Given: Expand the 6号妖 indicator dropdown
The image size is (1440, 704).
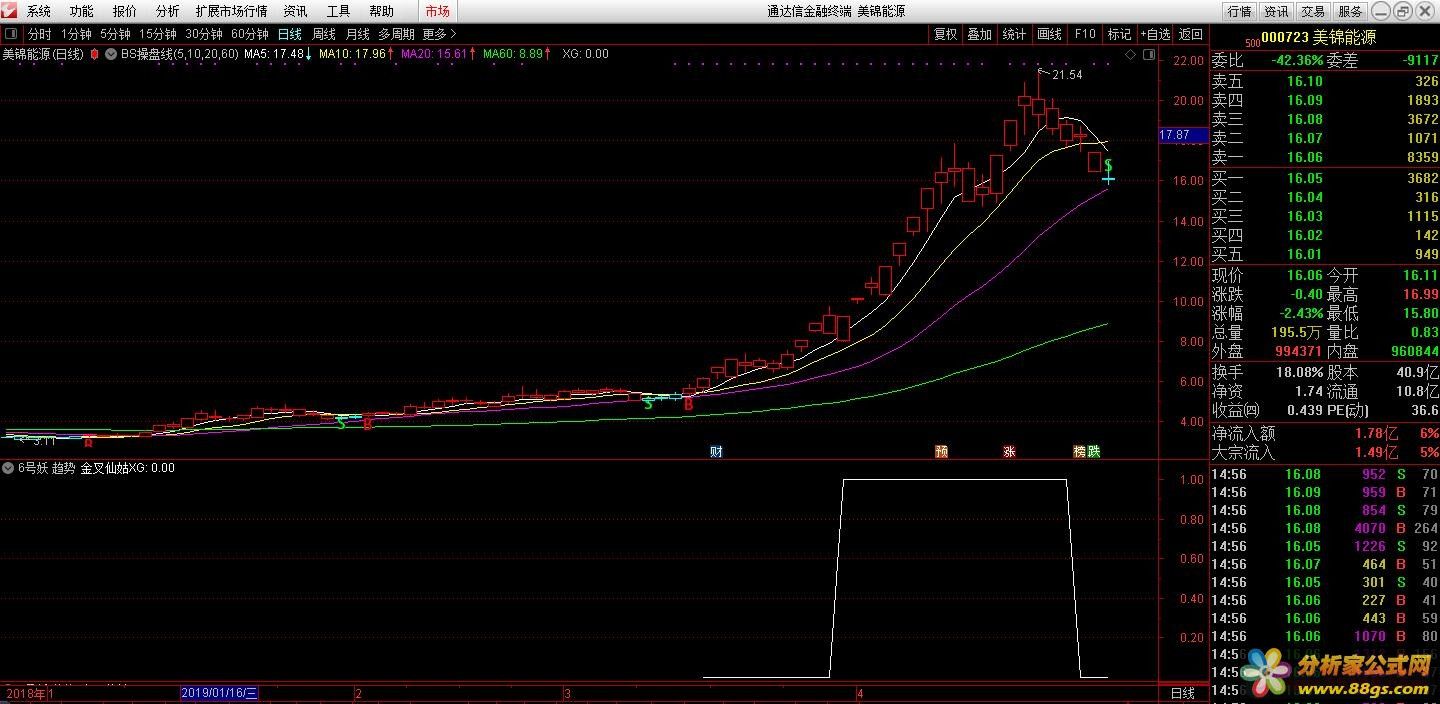Looking at the screenshot, I should [8, 467].
